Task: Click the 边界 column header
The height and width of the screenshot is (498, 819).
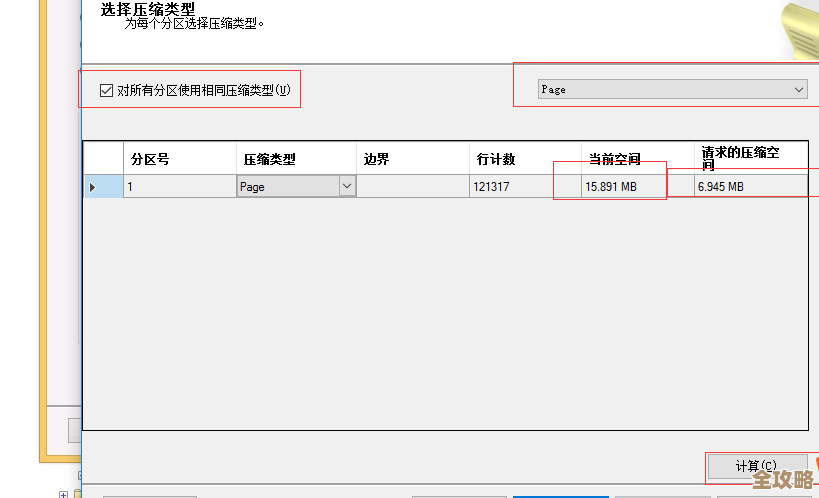Action: click(x=413, y=159)
